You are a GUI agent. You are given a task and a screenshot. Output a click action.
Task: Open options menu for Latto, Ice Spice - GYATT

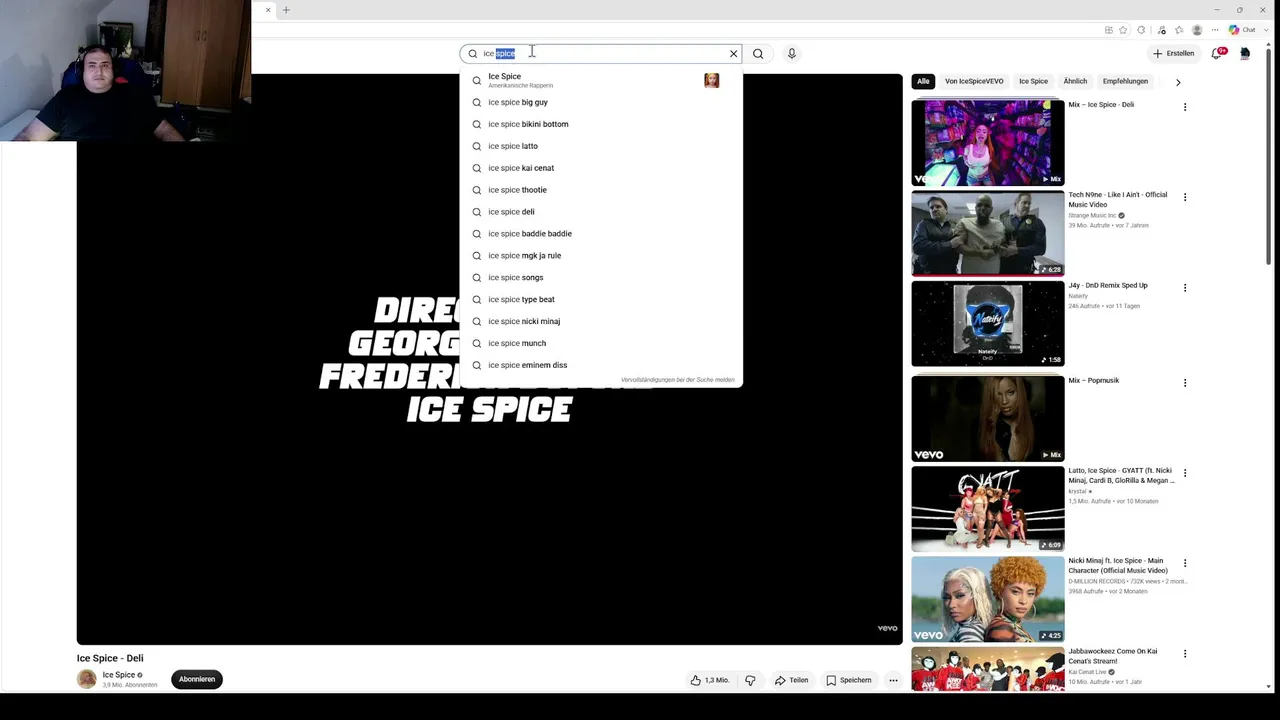[x=1185, y=473]
